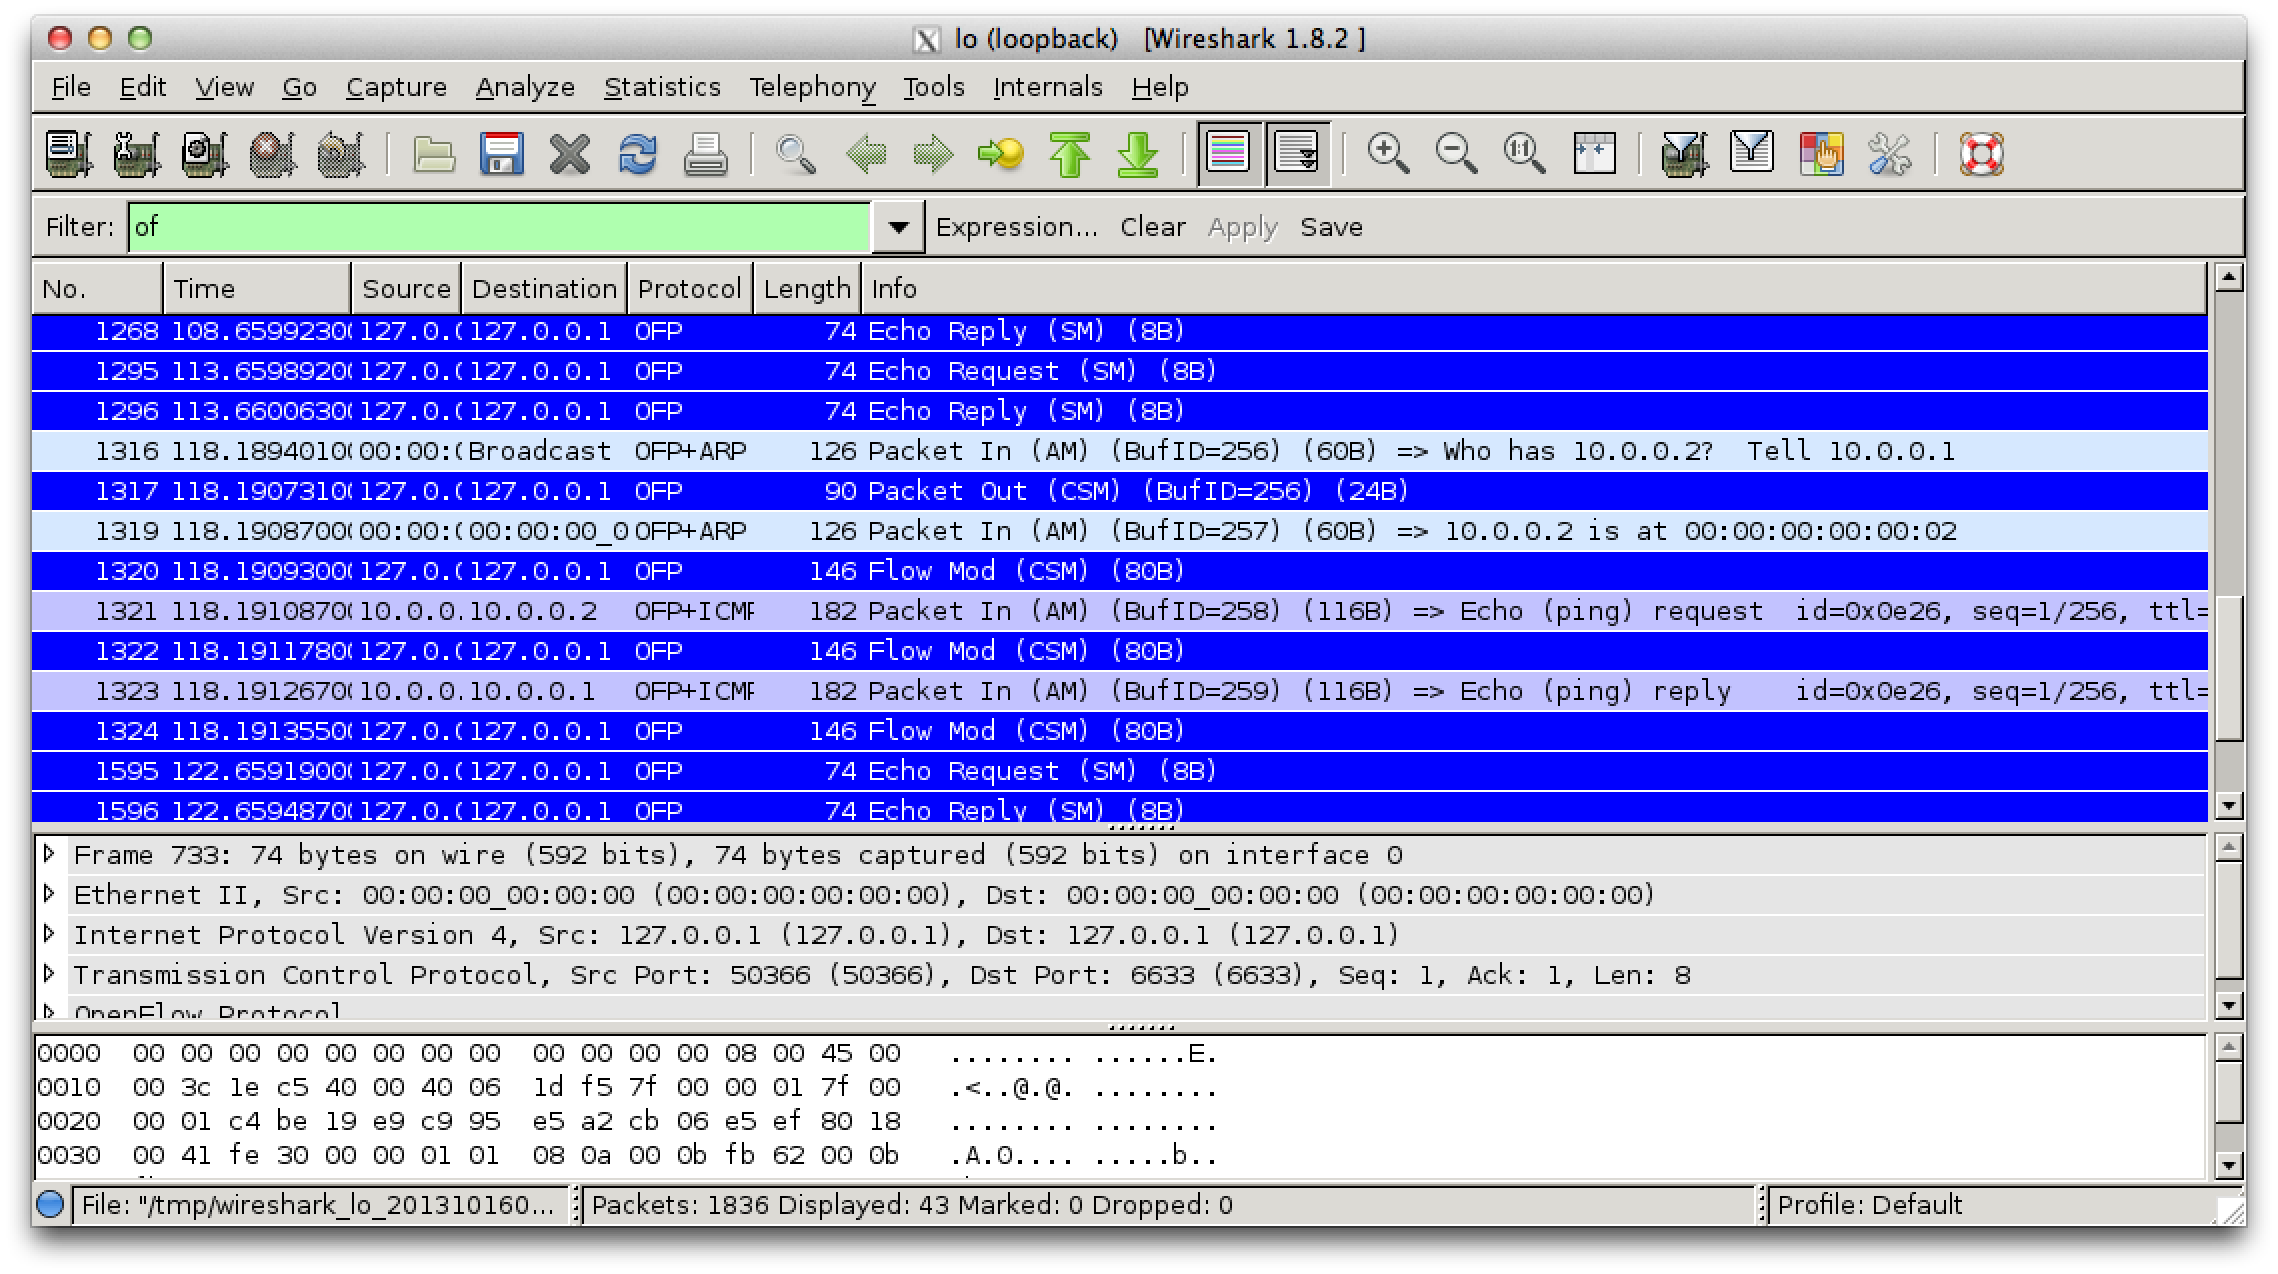This screenshot has width=2278, height=1274.
Task: Open preferences tools icon
Action: click(x=1889, y=154)
